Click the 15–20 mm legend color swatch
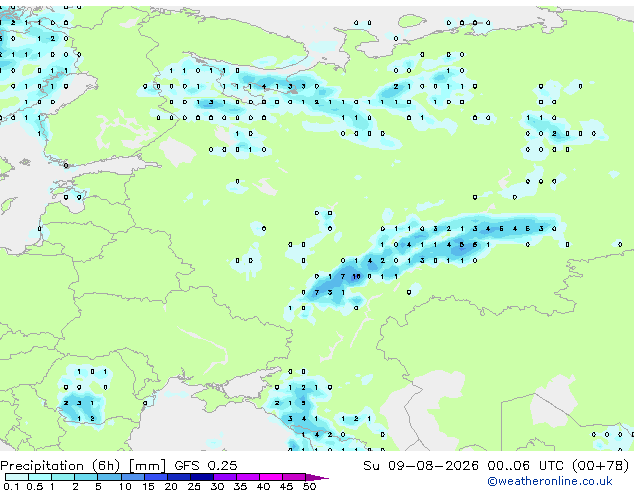Viewport: 634px width, 490px height. (155, 477)
